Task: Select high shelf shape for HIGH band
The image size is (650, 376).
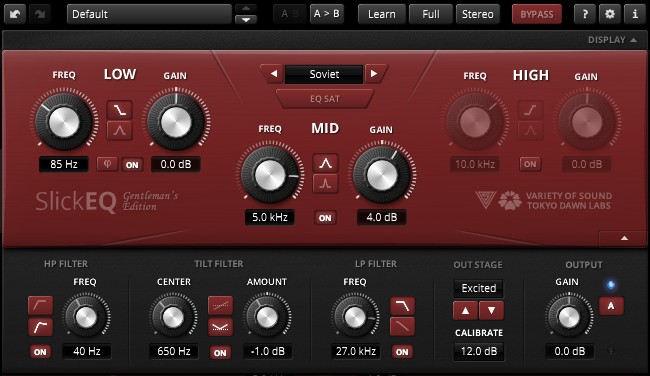Action: tap(531, 110)
